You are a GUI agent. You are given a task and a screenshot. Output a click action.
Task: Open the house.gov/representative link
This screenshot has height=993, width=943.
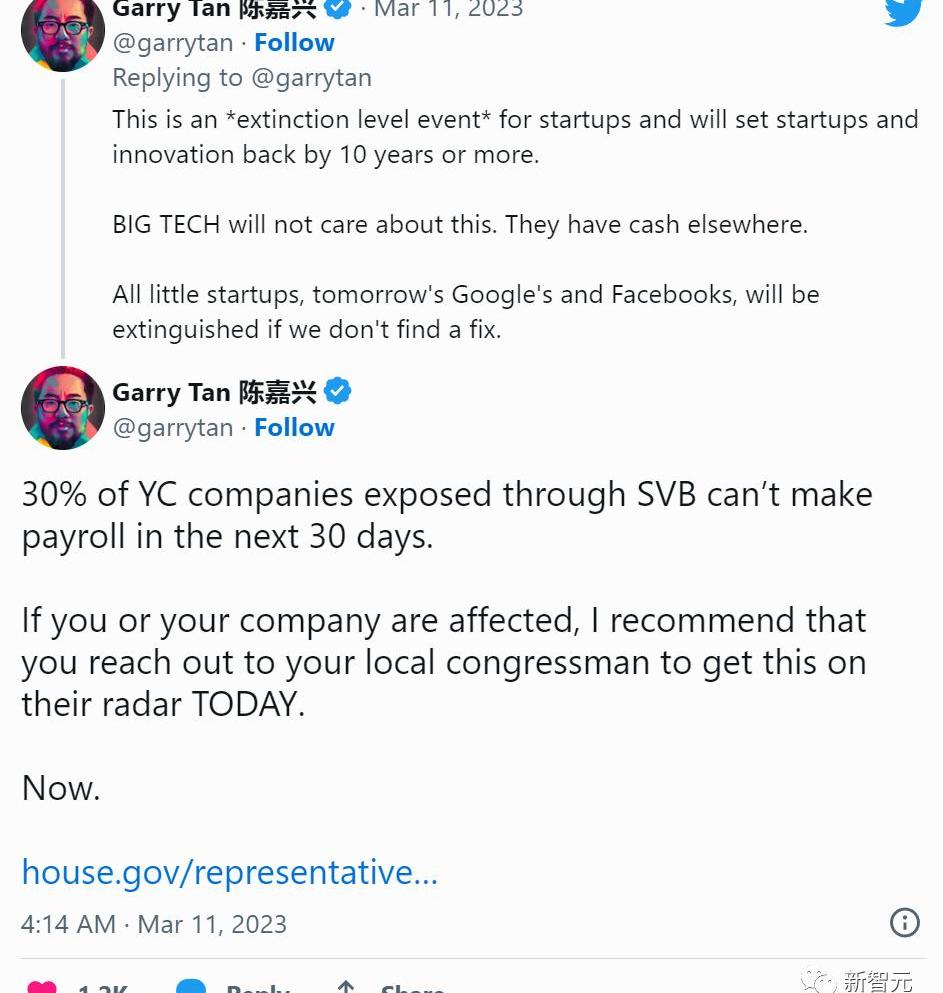click(x=229, y=872)
